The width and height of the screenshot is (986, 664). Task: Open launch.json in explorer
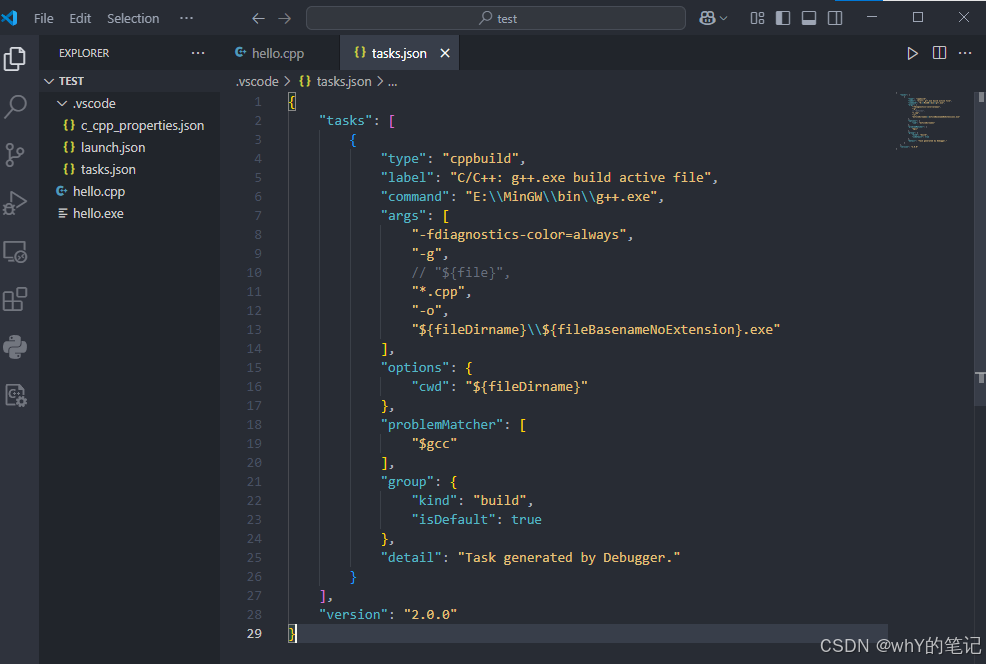pos(130,147)
